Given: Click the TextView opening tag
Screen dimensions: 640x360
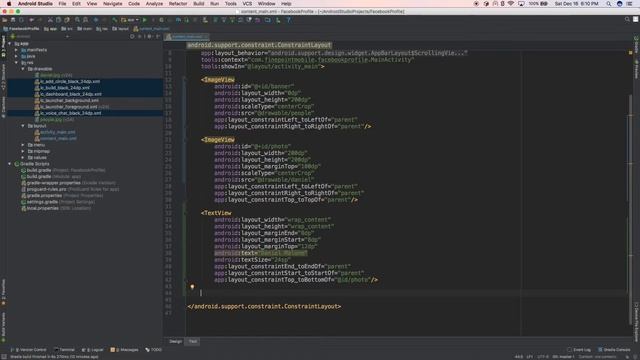Looking at the screenshot, I should [x=216, y=213].
